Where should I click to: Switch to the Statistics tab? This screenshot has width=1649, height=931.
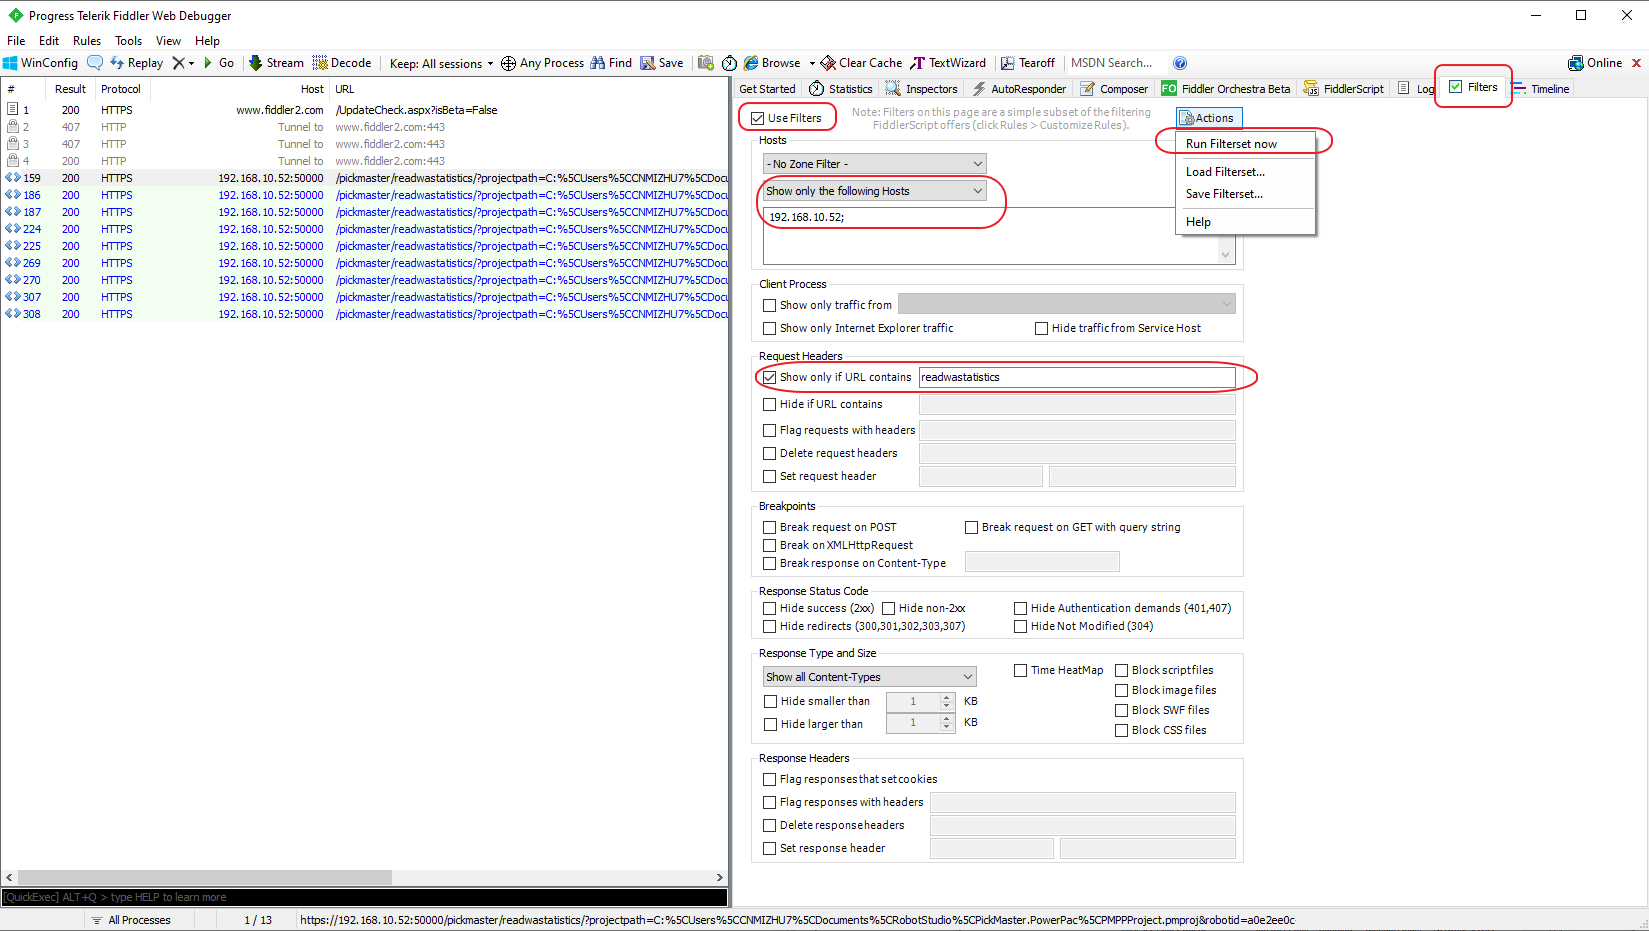[x=841, y=89]
